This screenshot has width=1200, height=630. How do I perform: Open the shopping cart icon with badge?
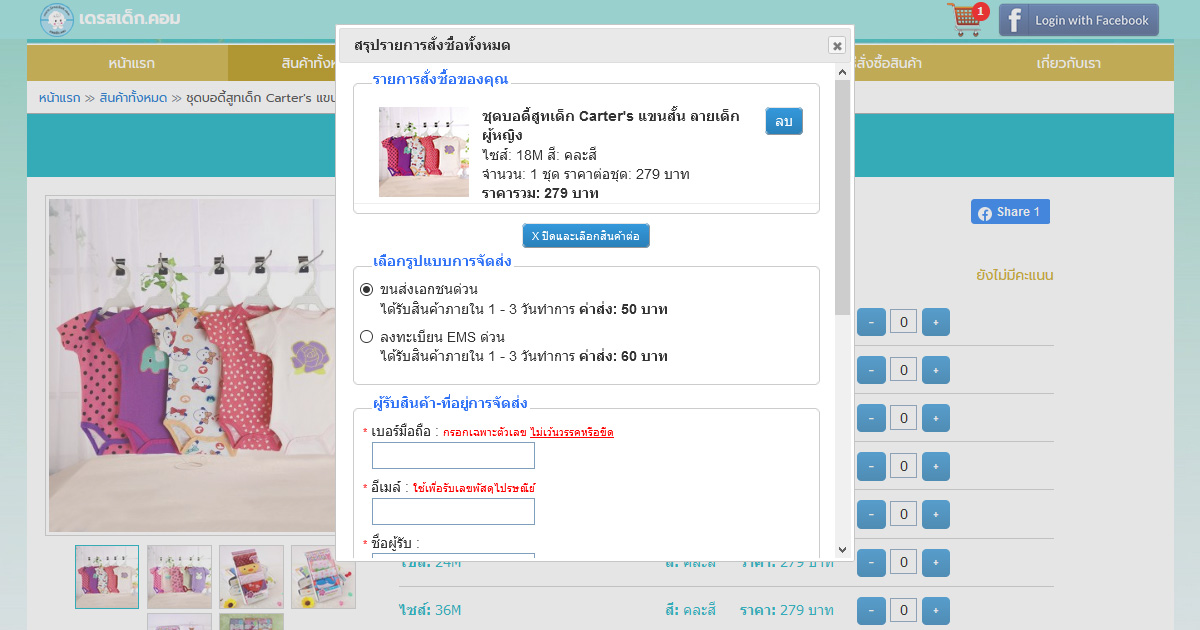point(966,19)
